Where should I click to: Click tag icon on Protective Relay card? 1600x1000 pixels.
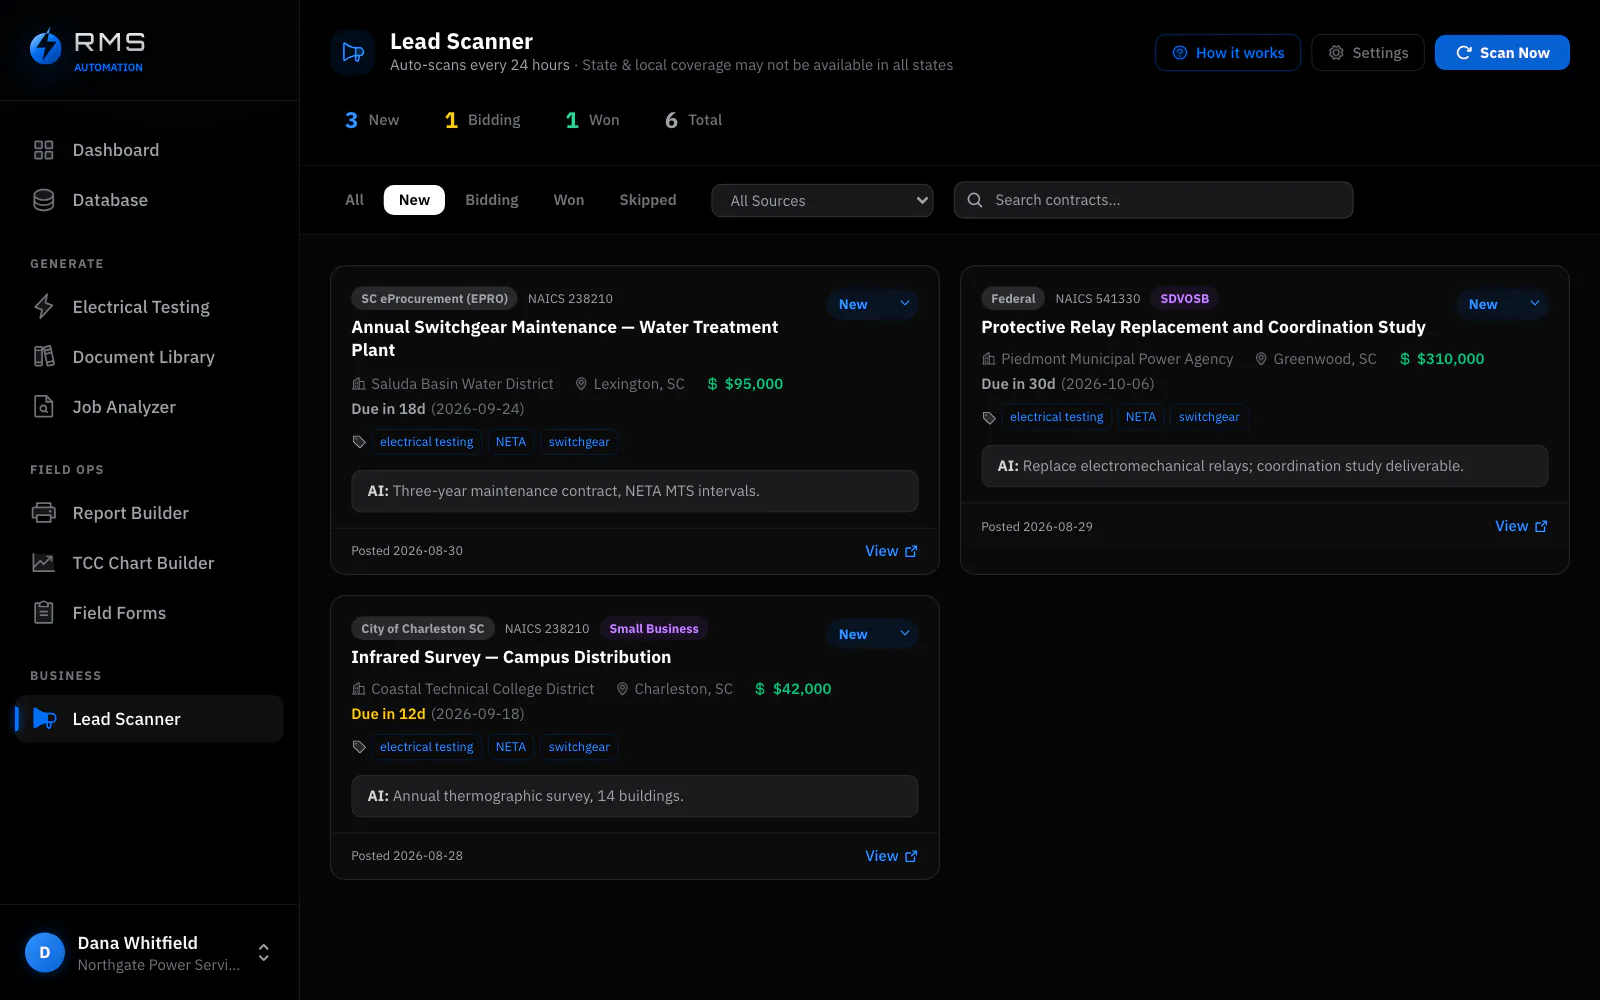(x=989, y=417)
